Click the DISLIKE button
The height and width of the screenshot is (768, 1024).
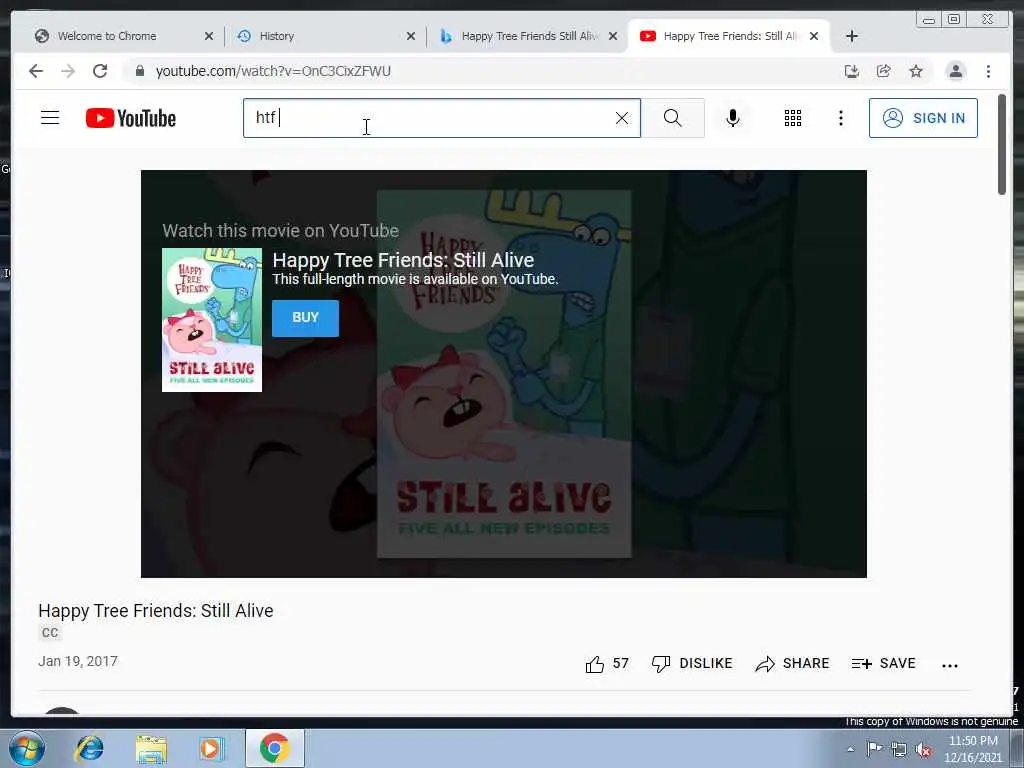pyautogui.click(x=692, y=664)
